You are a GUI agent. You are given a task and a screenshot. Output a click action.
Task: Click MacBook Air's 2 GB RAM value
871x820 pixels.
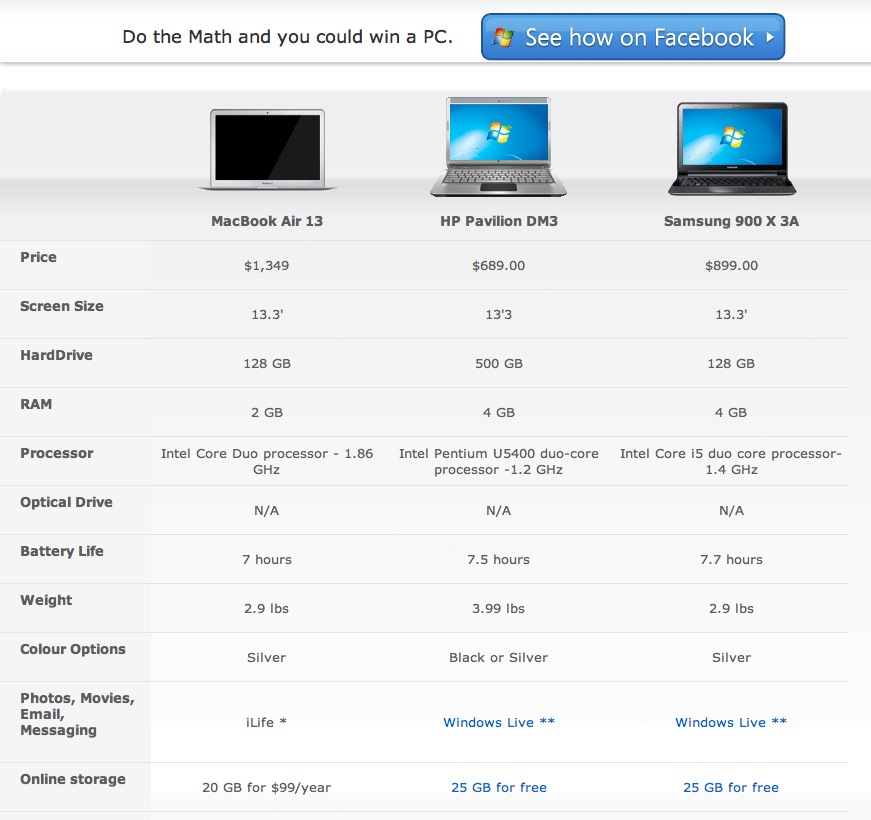click(267, 412)
